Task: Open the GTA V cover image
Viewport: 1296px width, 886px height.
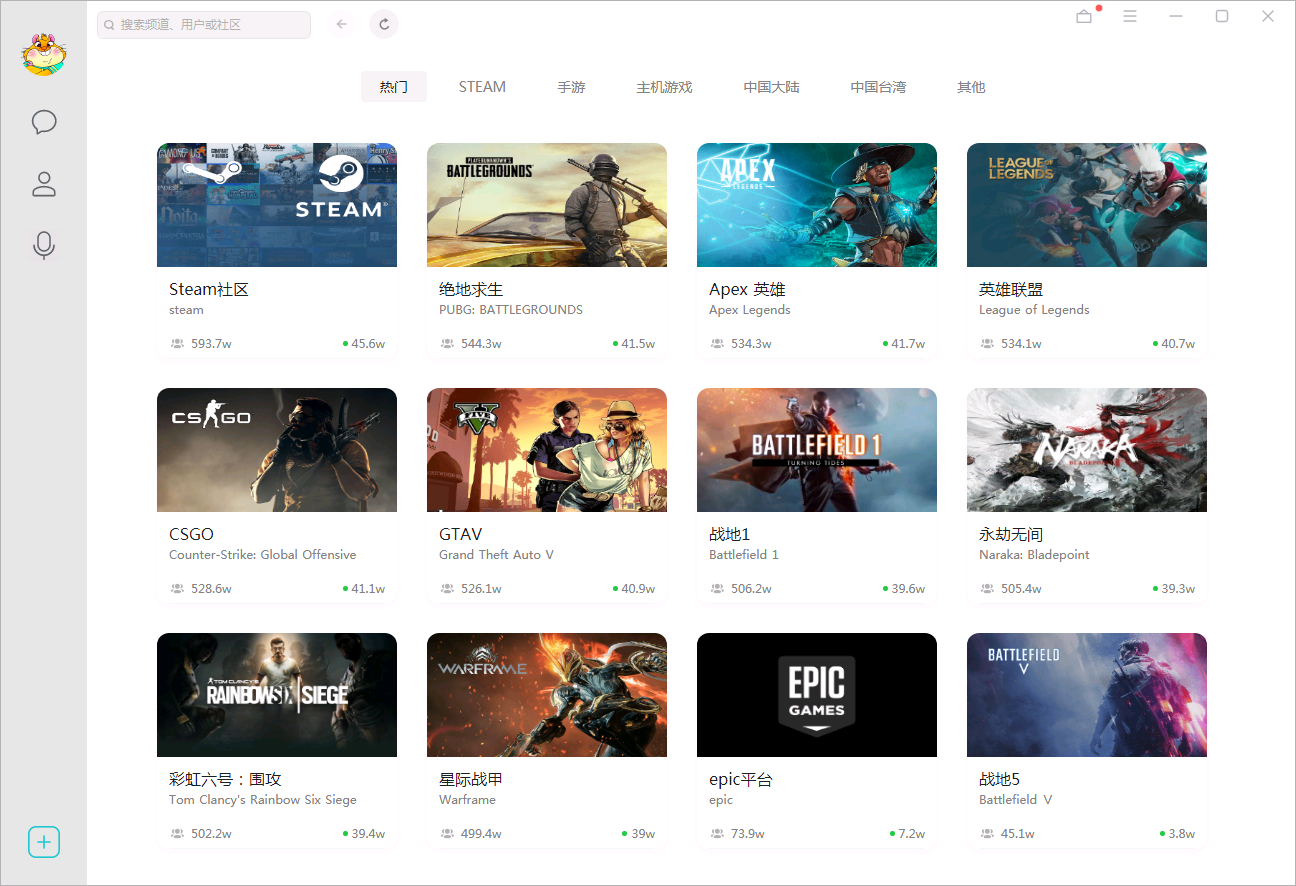Action: (x=547, y=450)
